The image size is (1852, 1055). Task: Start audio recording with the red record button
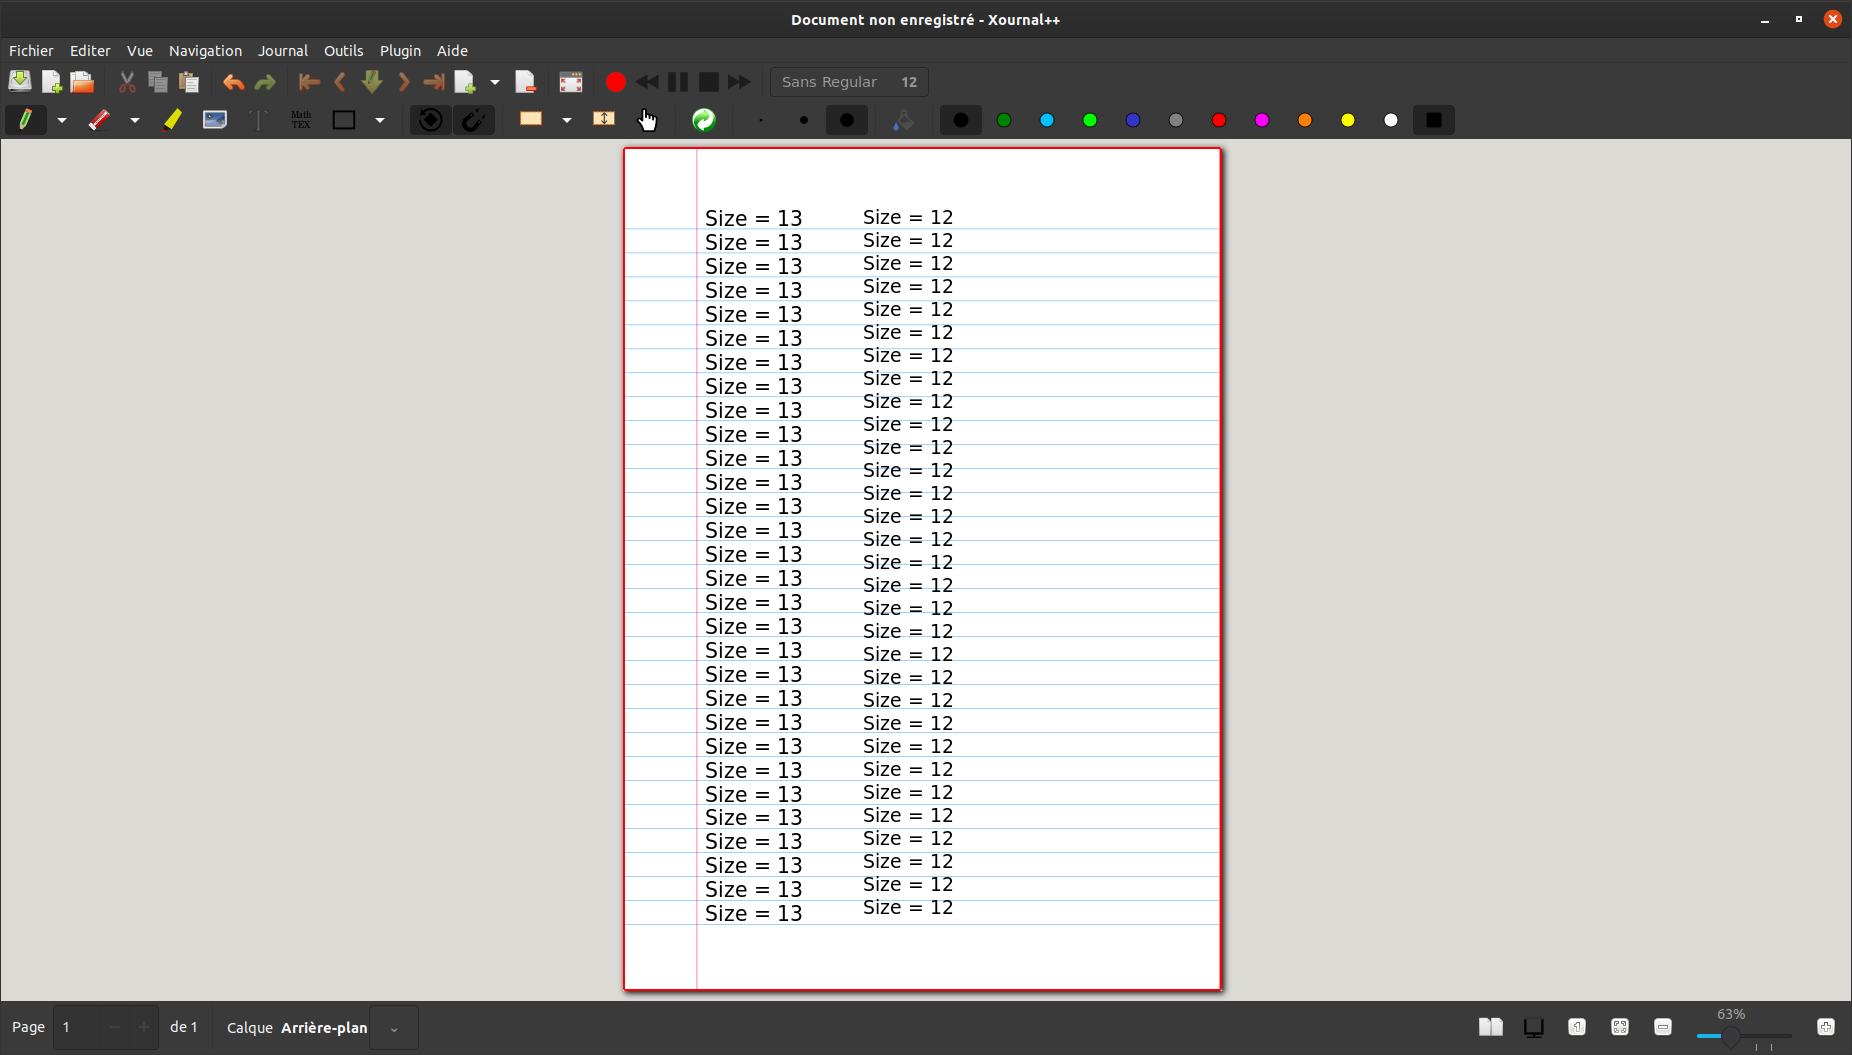point(616,82)
